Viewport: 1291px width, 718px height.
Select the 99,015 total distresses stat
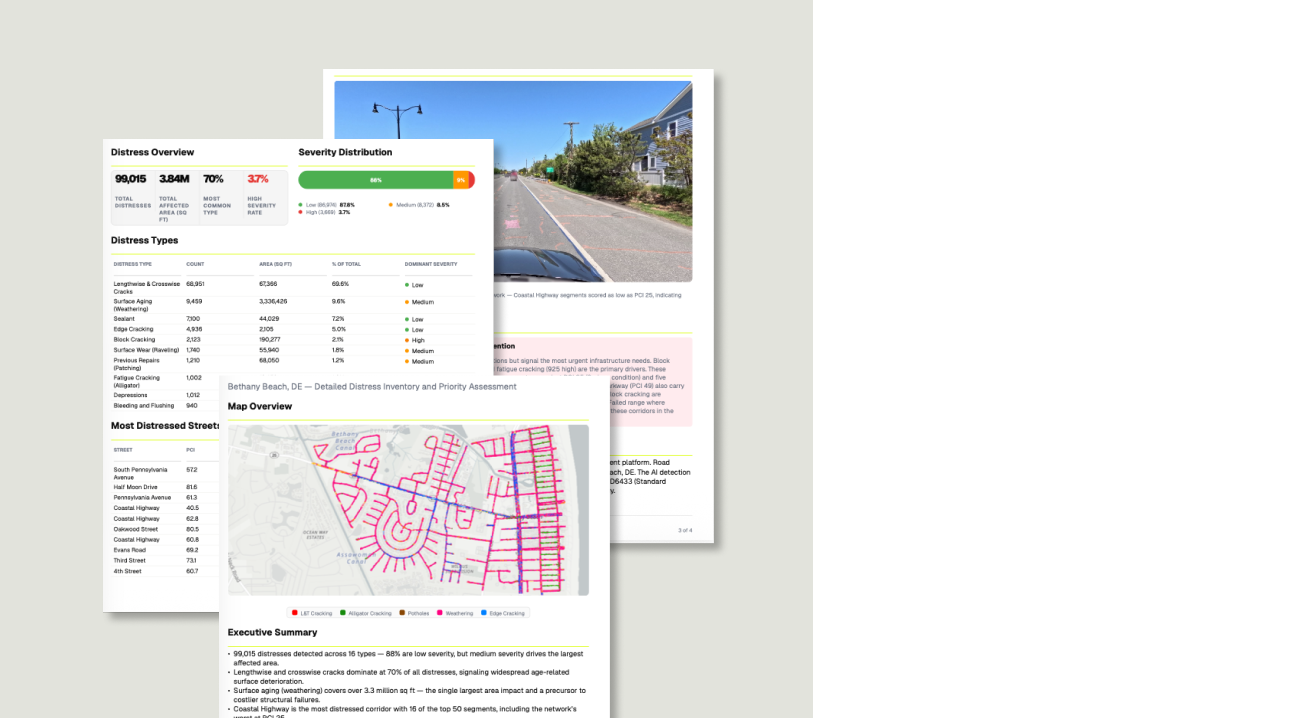coord(130,178)
